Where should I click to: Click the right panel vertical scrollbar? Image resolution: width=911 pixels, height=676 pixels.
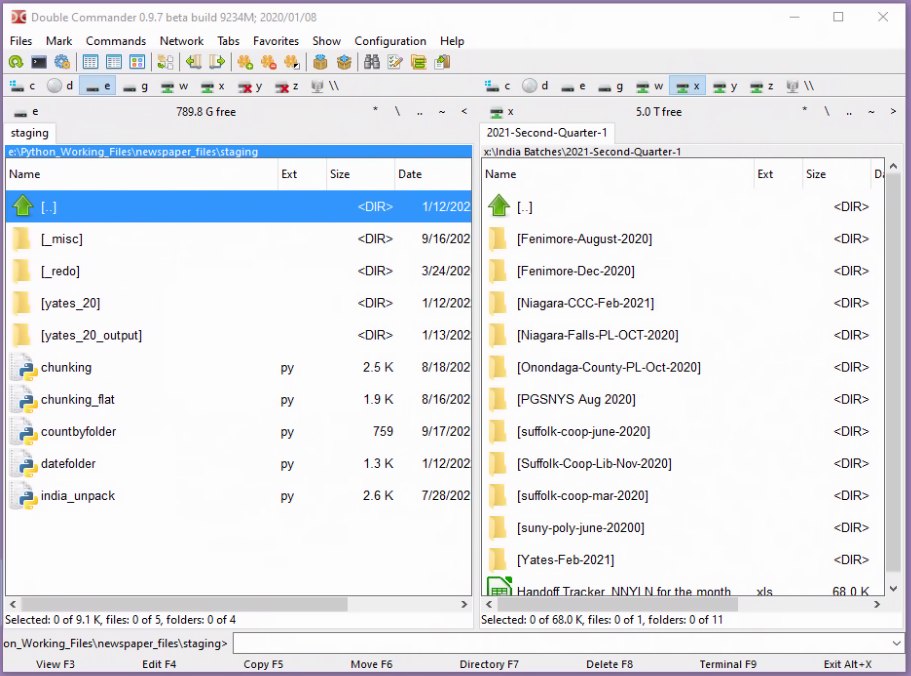[894, 372]
